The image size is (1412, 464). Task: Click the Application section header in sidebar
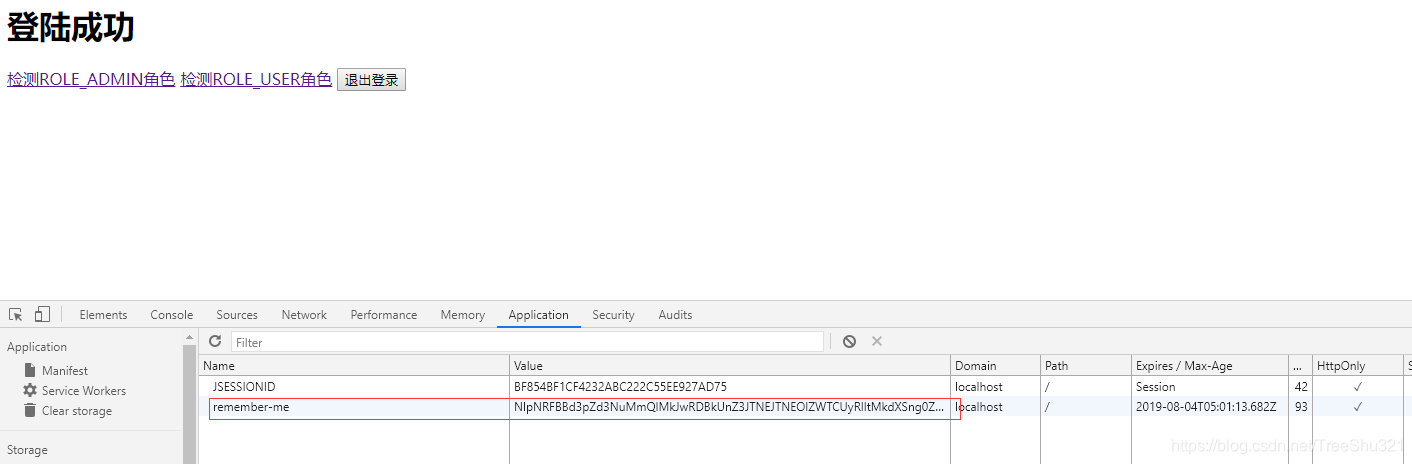37,347
